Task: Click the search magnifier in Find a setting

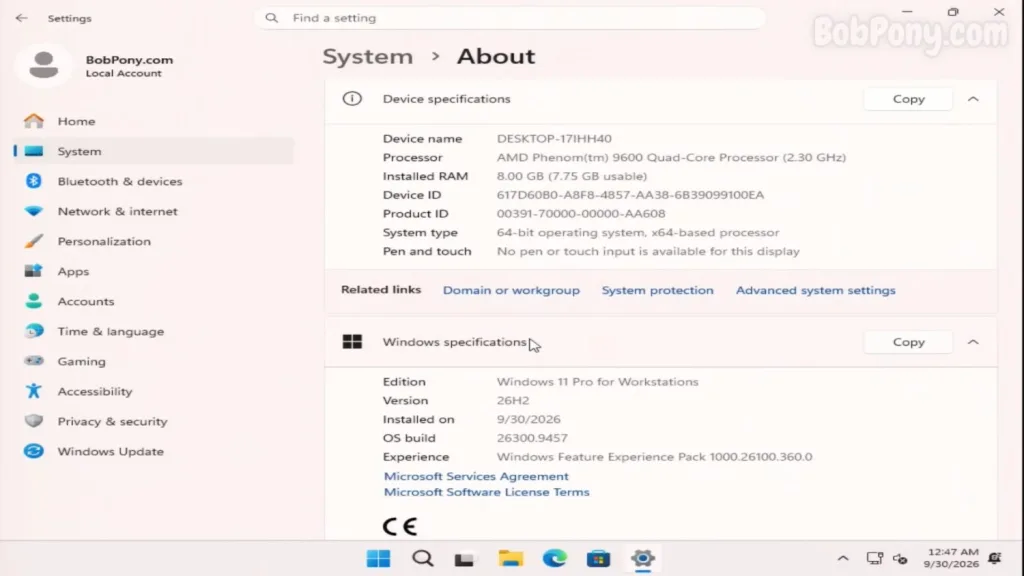Action: (272, 18)
